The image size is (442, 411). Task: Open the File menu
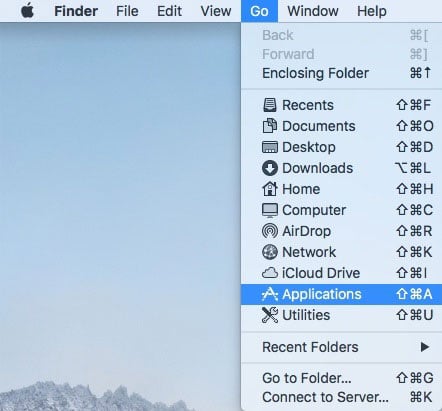[127, 11]
